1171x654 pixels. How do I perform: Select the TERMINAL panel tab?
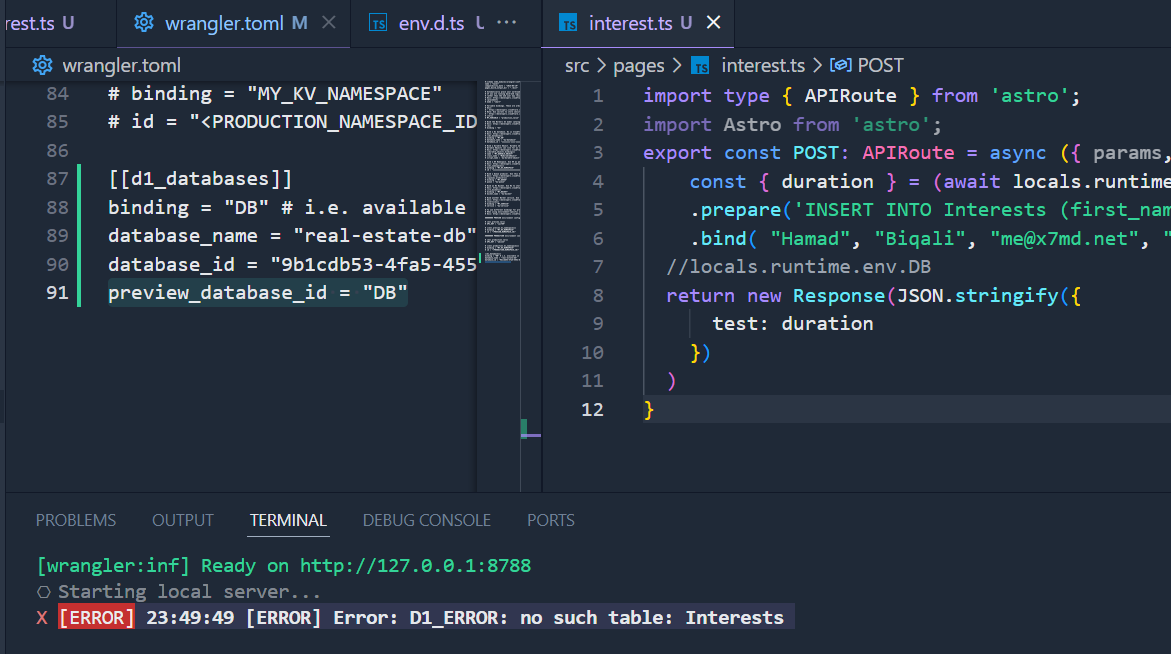coord(288,520)
